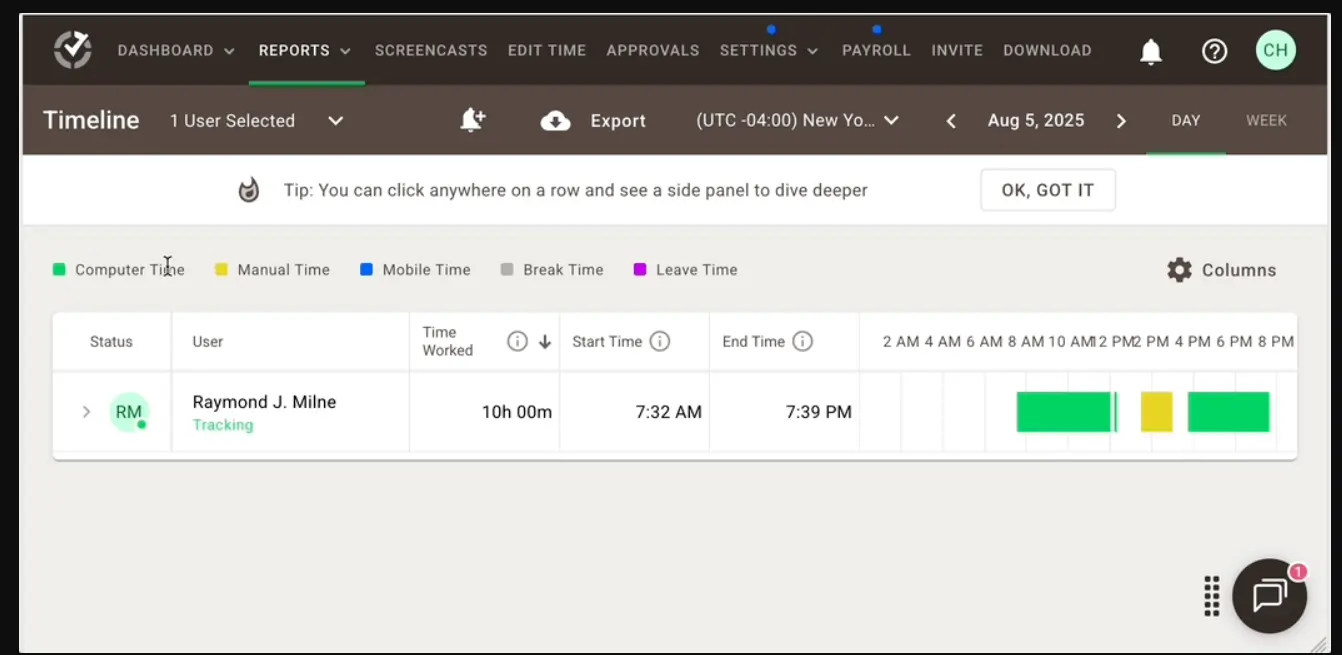Click the 7:39 PM end time
This screenshot has height=655, width=1342.
818,412
